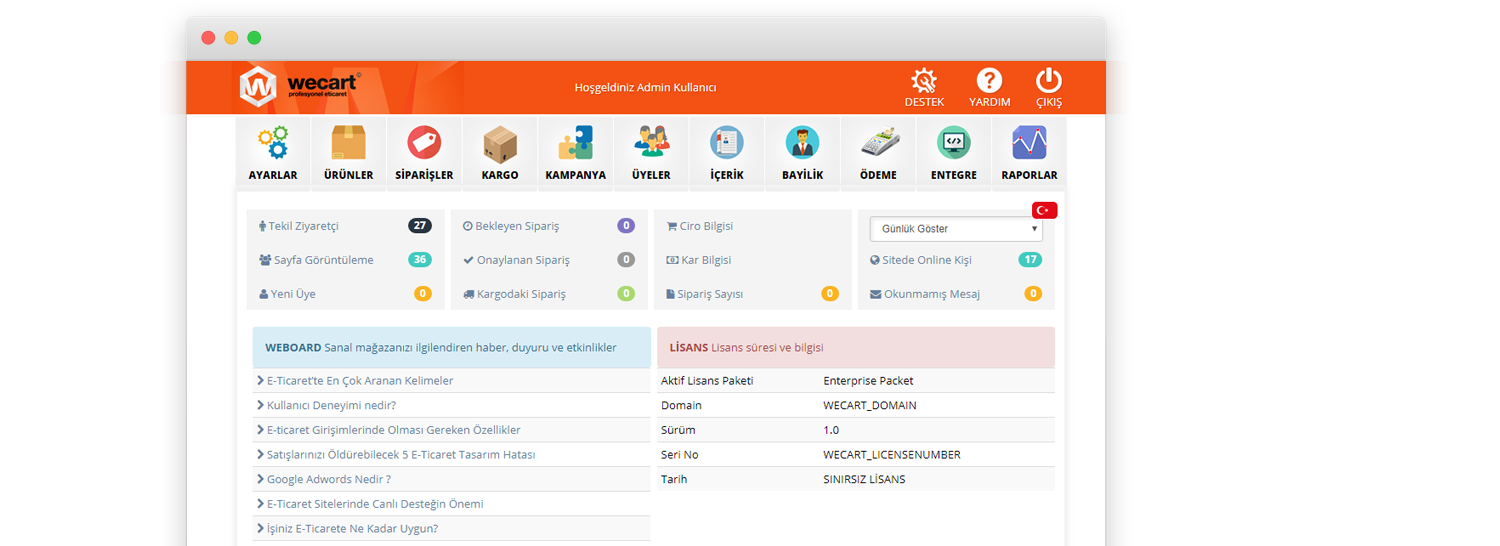Open Yardım help question mark icon
Image resolution: width=1500 pixels, height=546 pixels.
coord(989,82)
